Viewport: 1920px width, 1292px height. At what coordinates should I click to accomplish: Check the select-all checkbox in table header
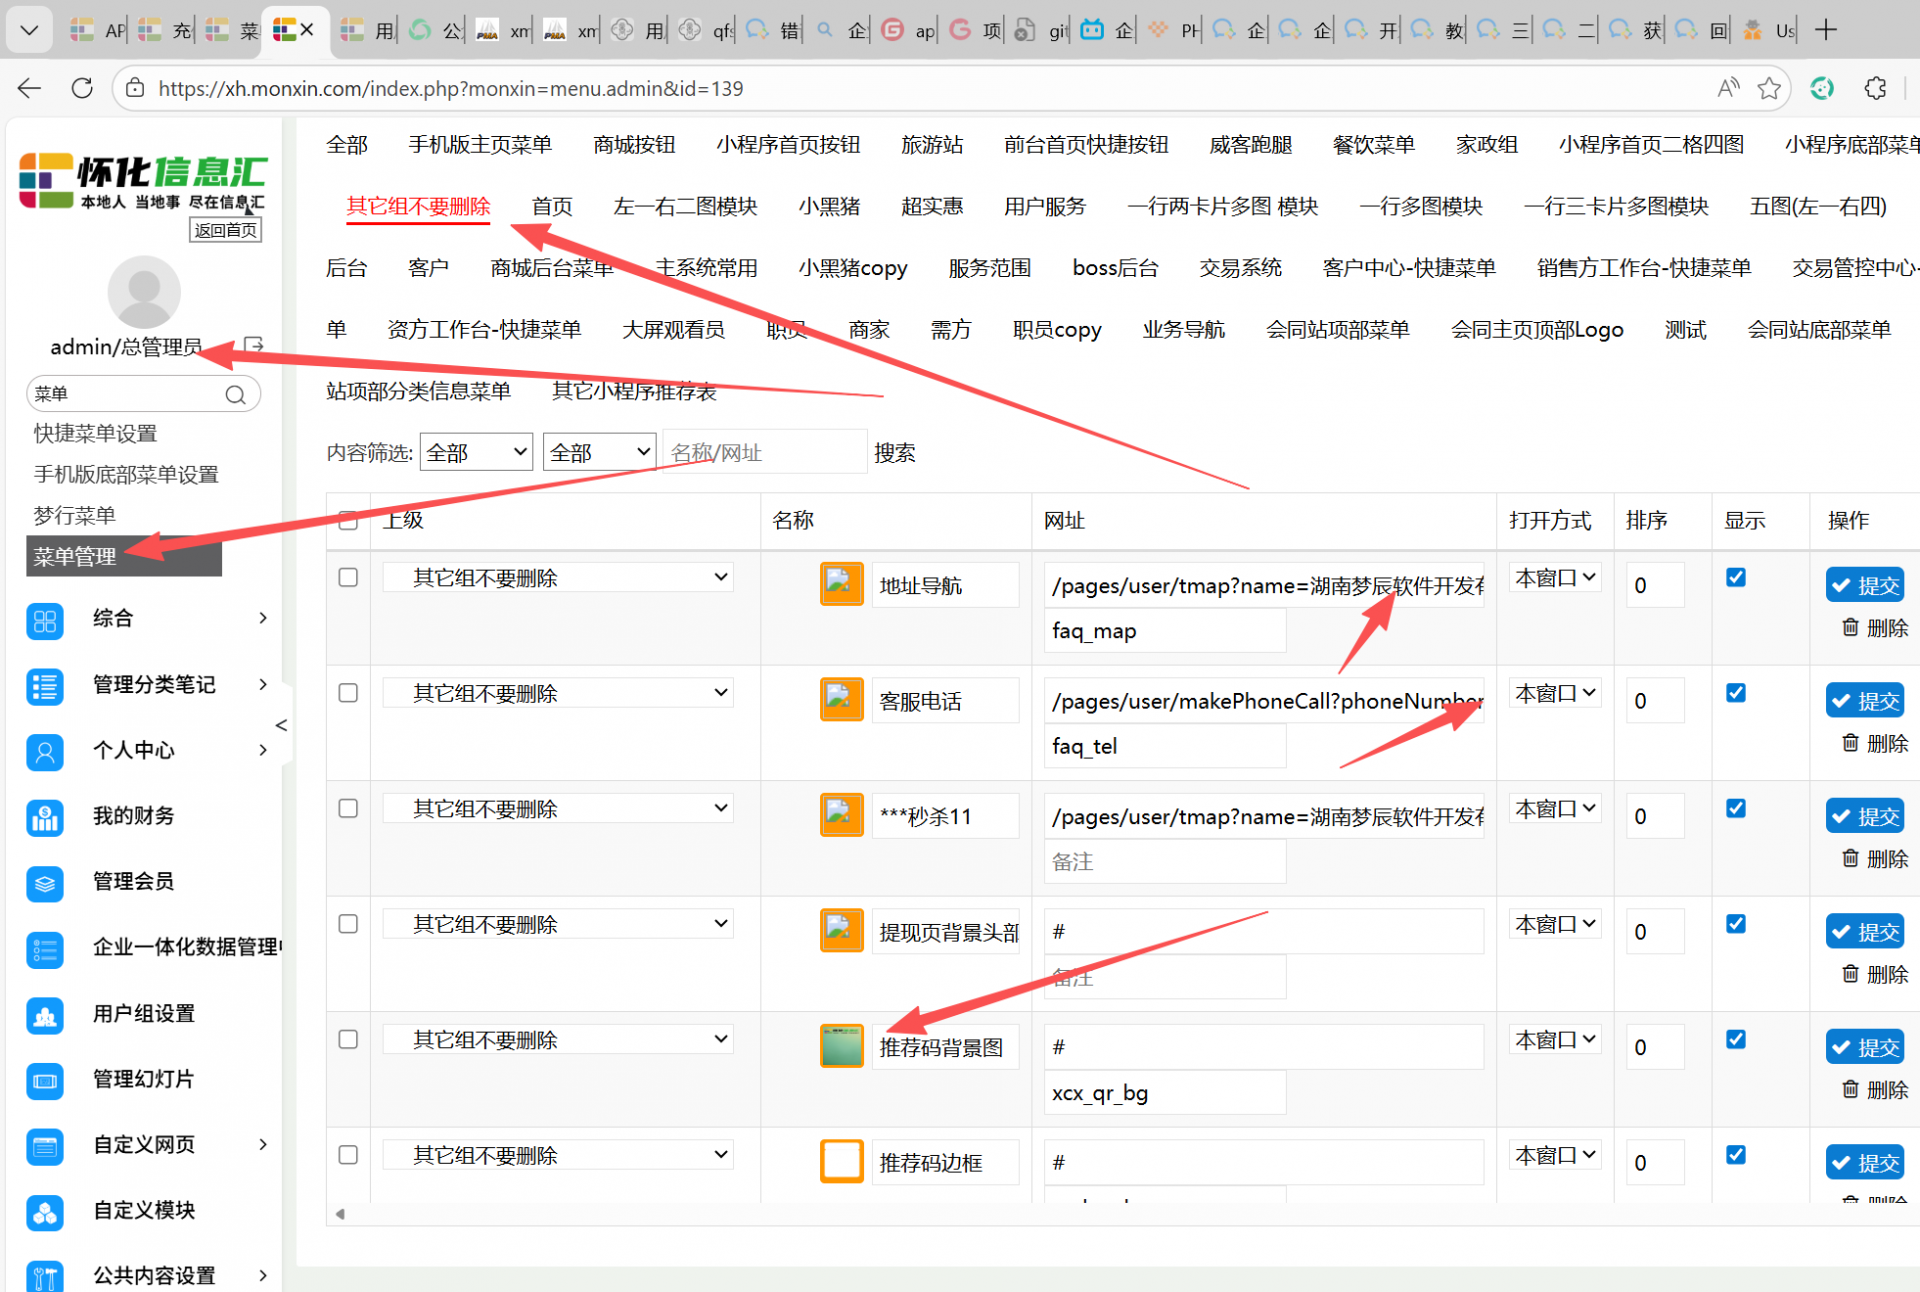(x=348, y=520)
